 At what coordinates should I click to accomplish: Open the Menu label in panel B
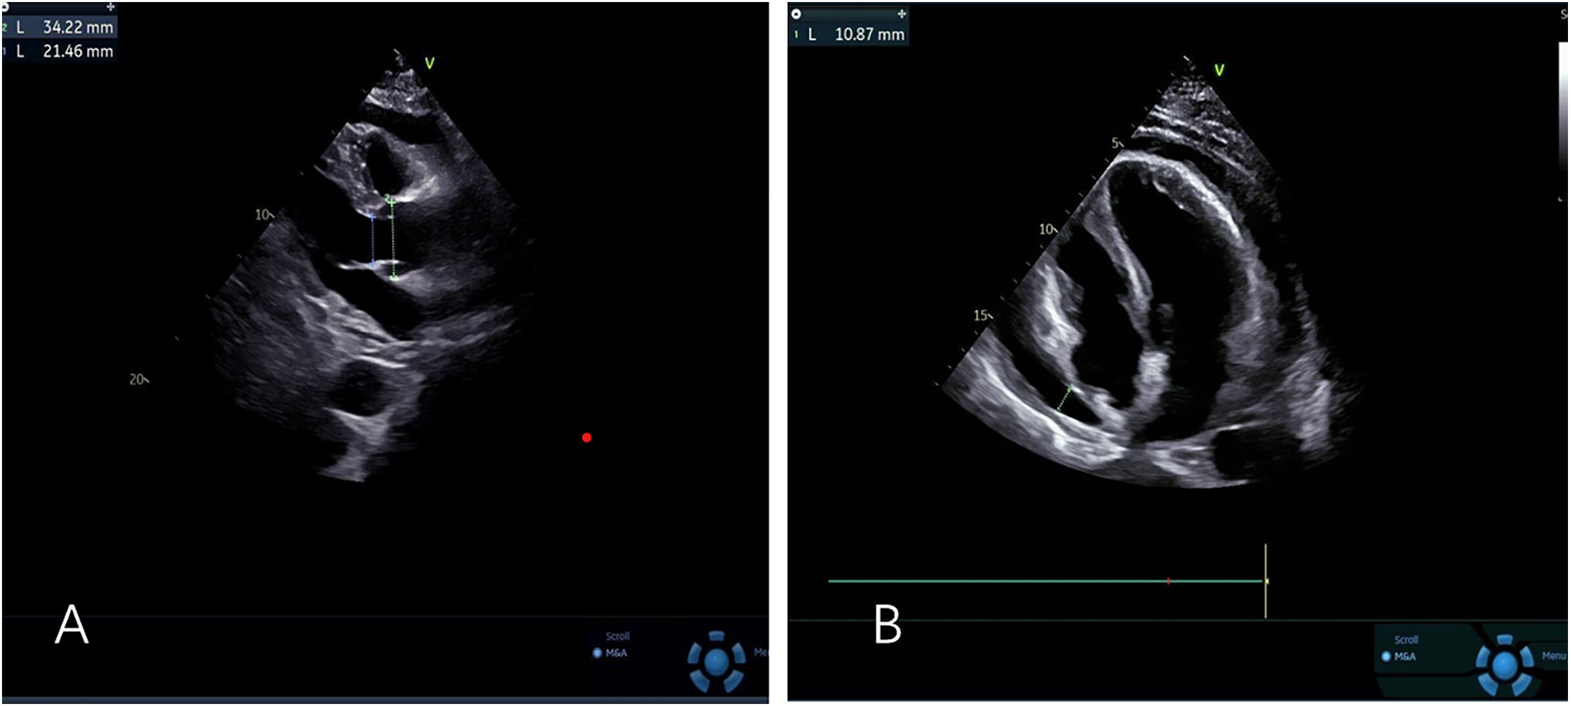(1553, 656)
